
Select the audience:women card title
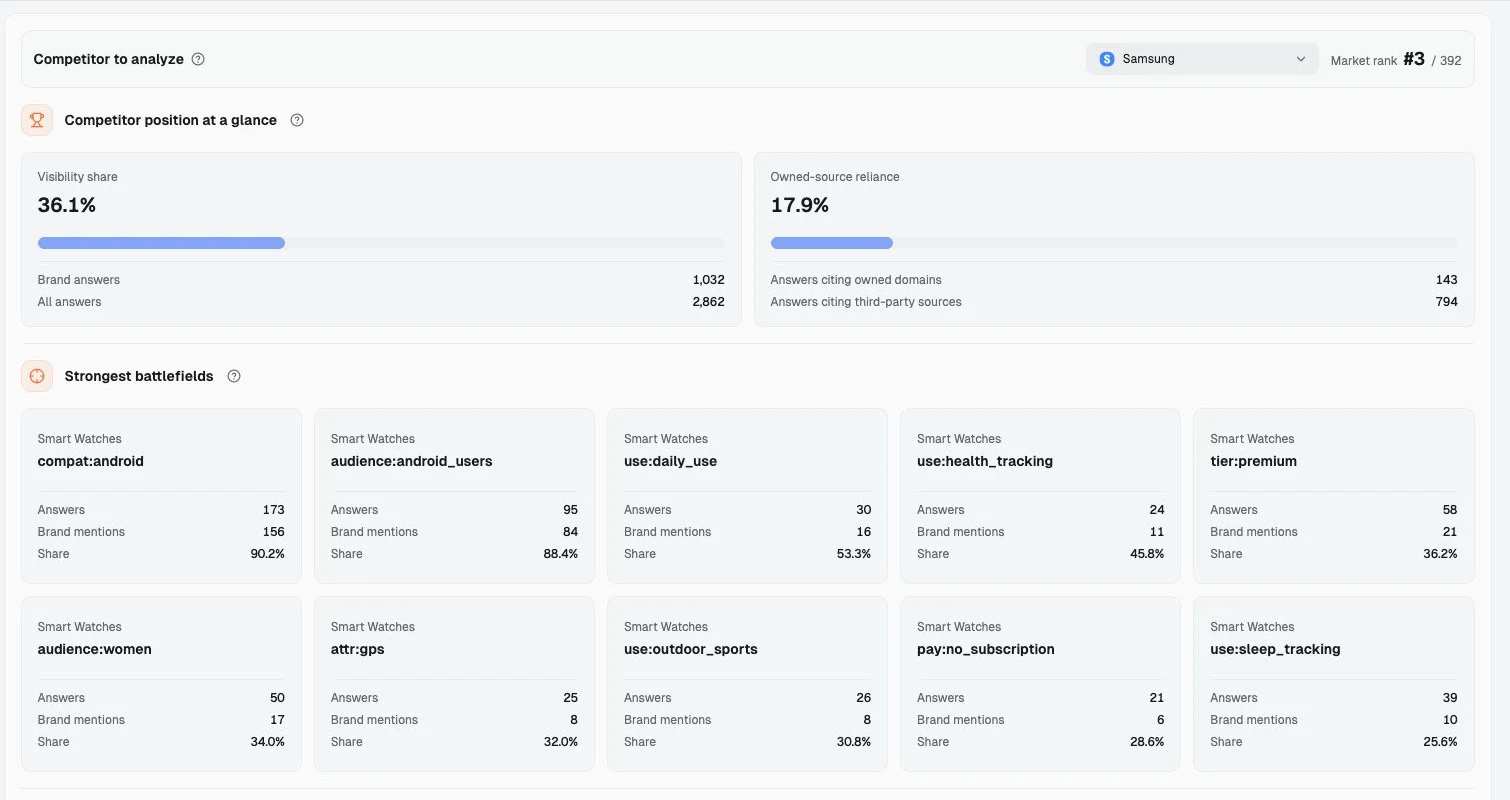coord(95,649)
